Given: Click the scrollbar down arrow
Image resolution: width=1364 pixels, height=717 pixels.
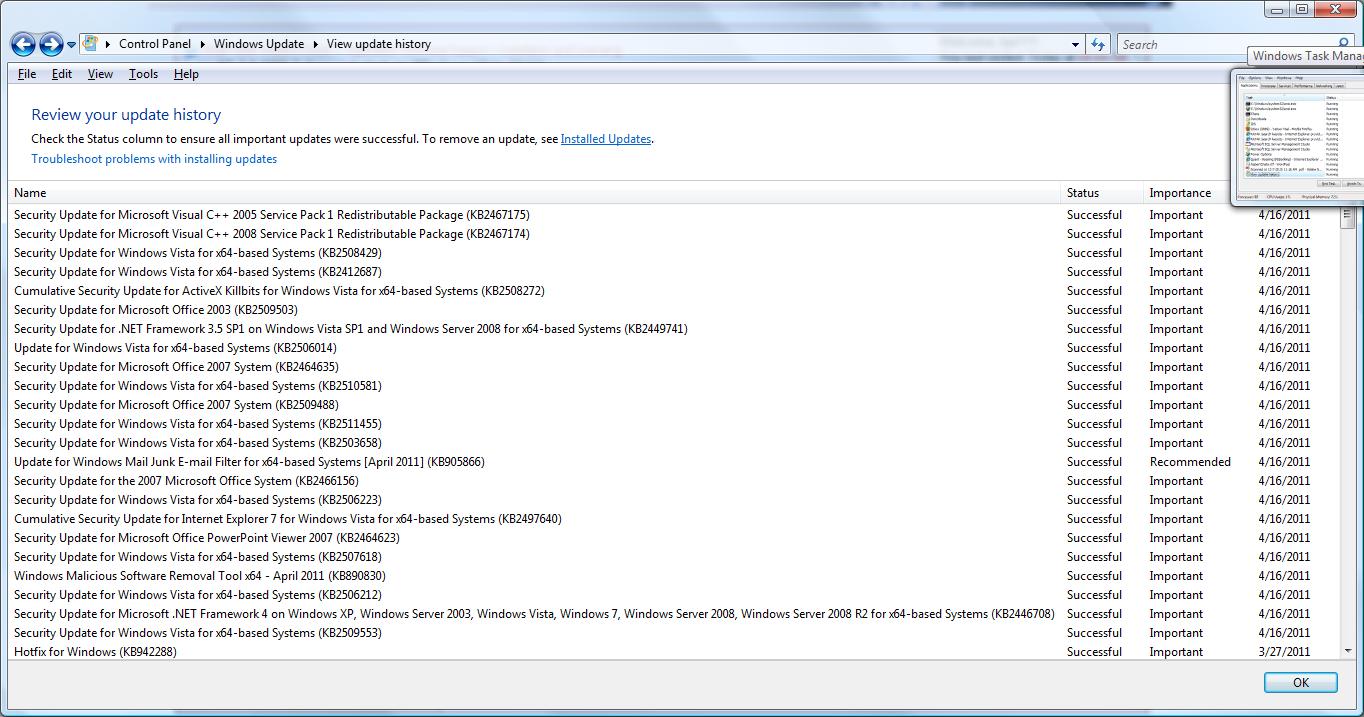Looking at the screenshot, I should pos(1347,651).
